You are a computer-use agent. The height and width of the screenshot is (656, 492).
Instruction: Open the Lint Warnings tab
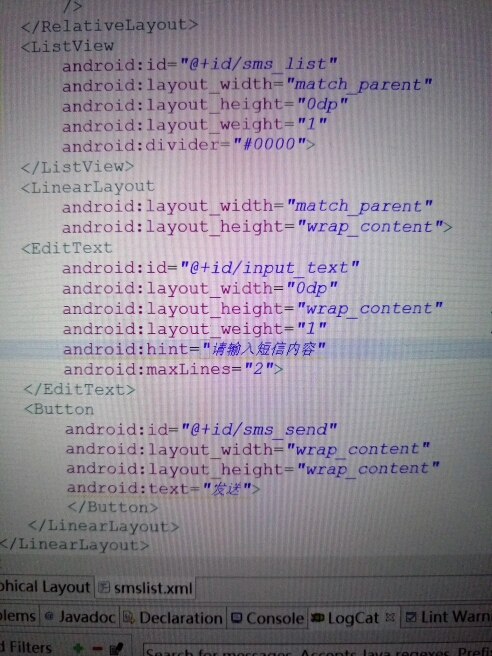[448, 617]
